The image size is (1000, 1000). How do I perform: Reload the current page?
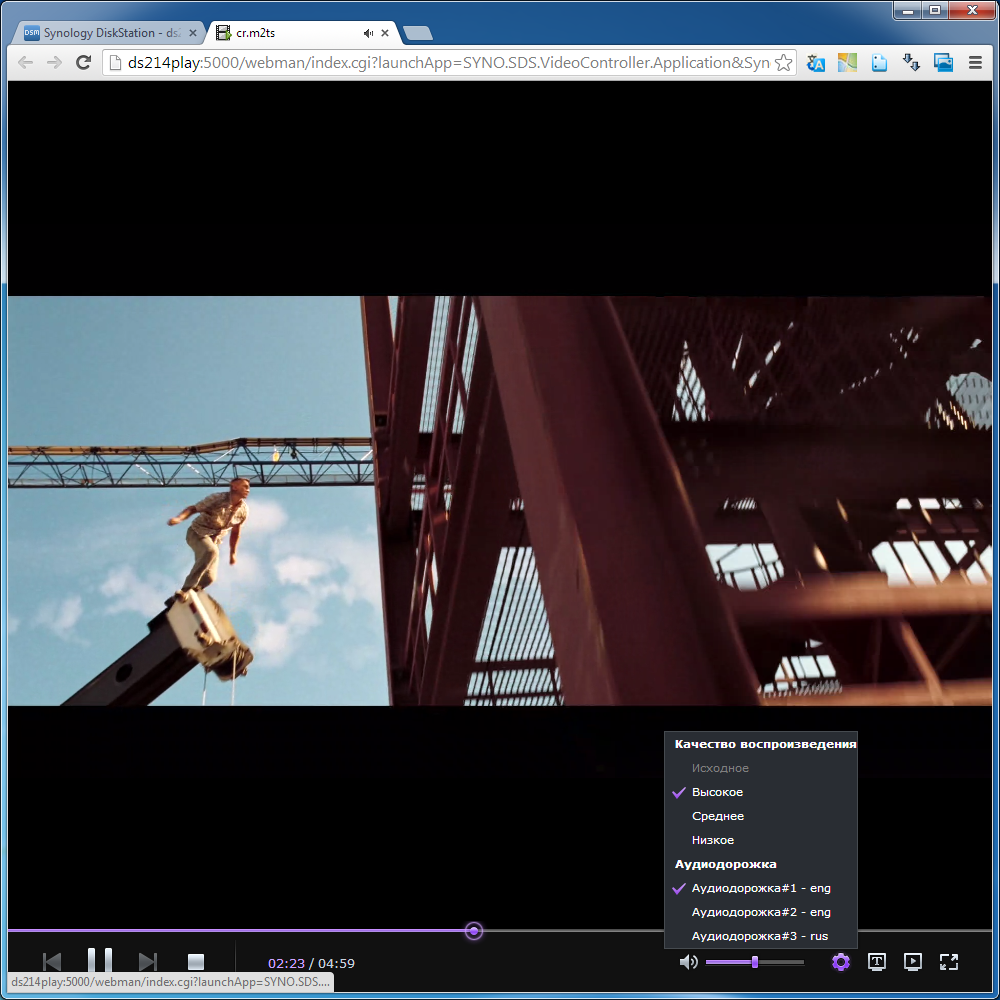coord(84,62)
